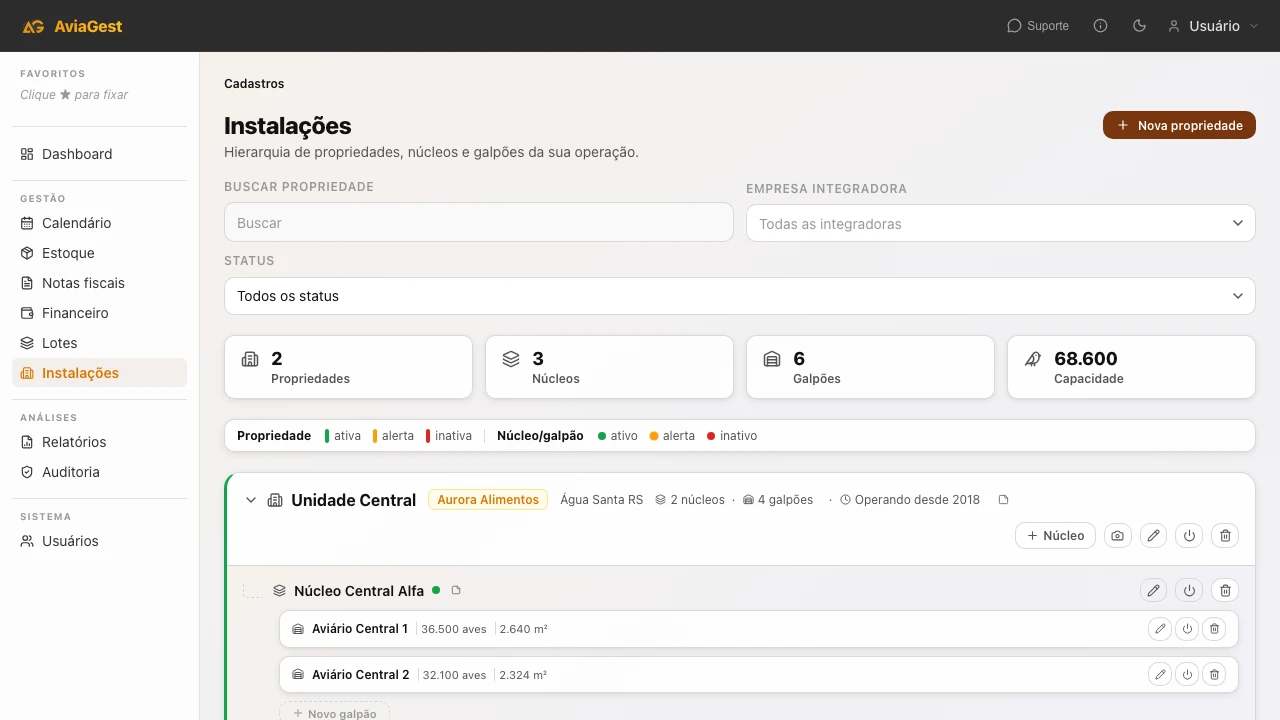Open Estoque section

point(99,253)
